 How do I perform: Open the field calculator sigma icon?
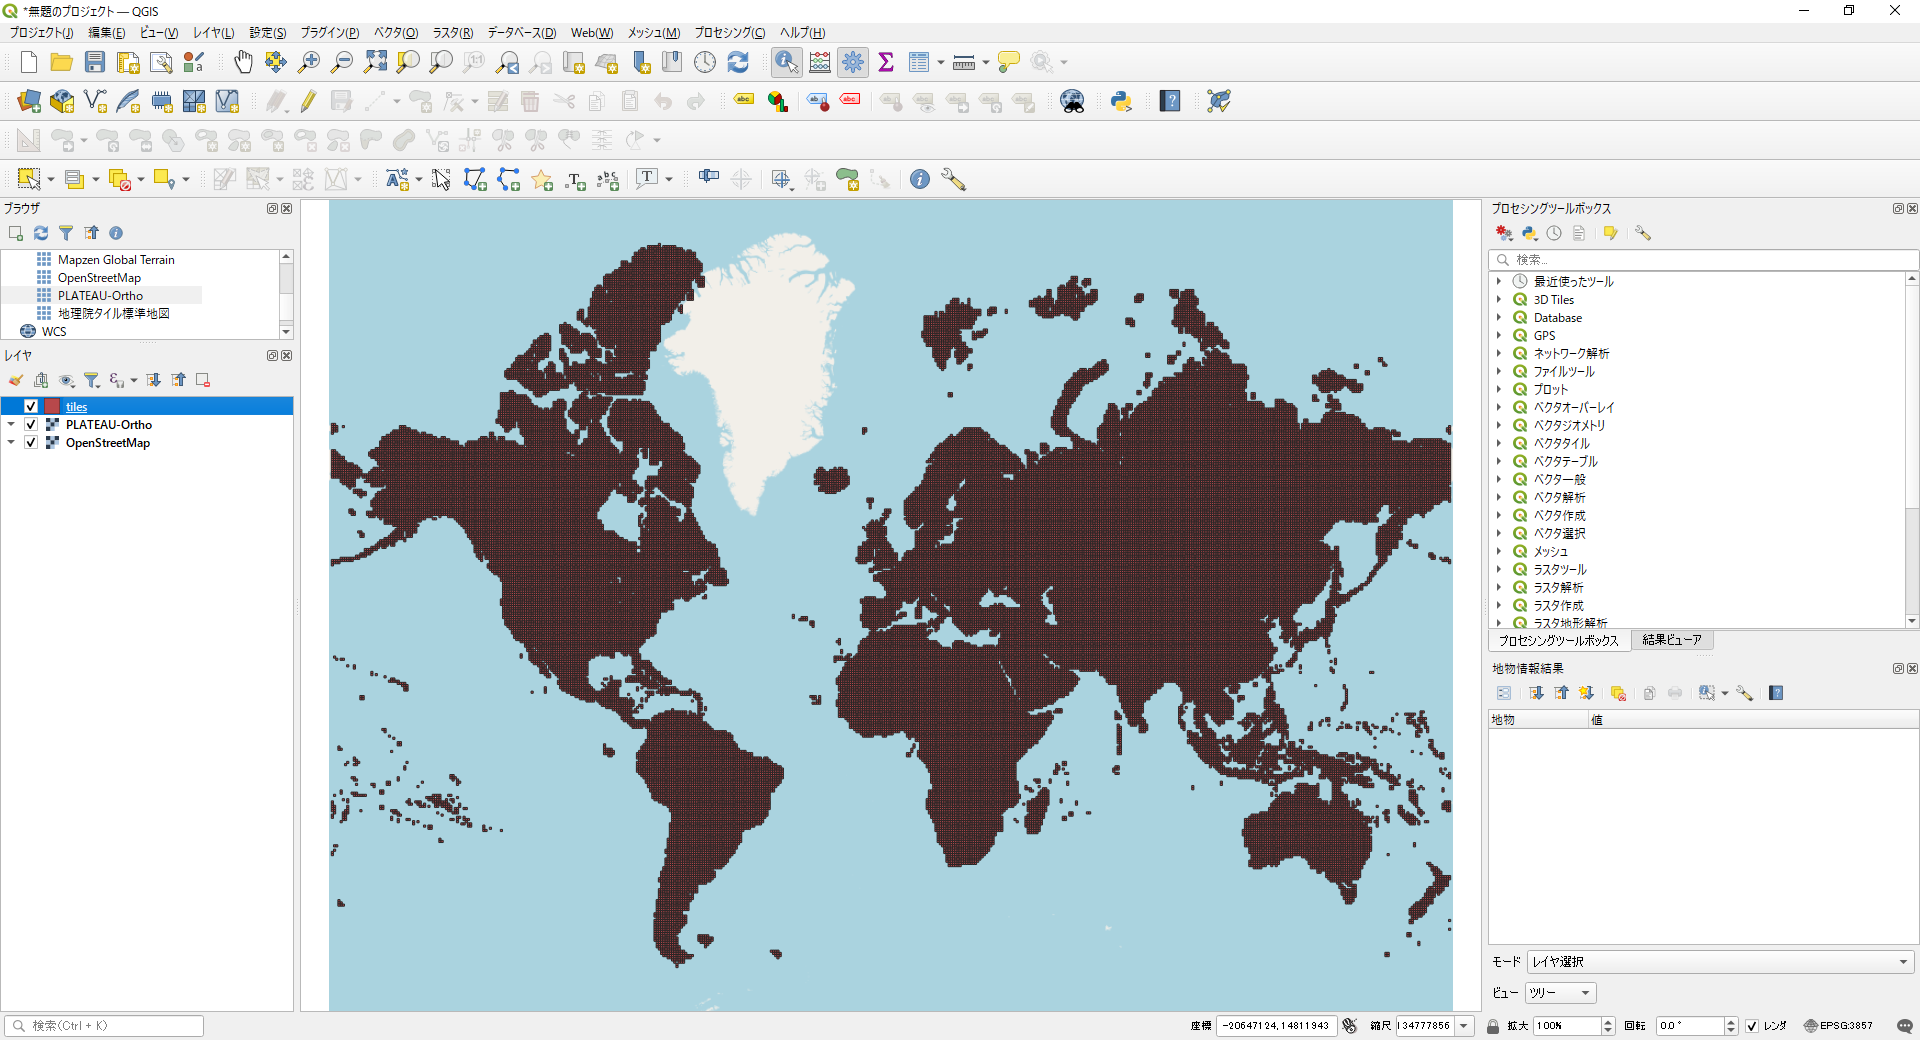tap(885, 62)
